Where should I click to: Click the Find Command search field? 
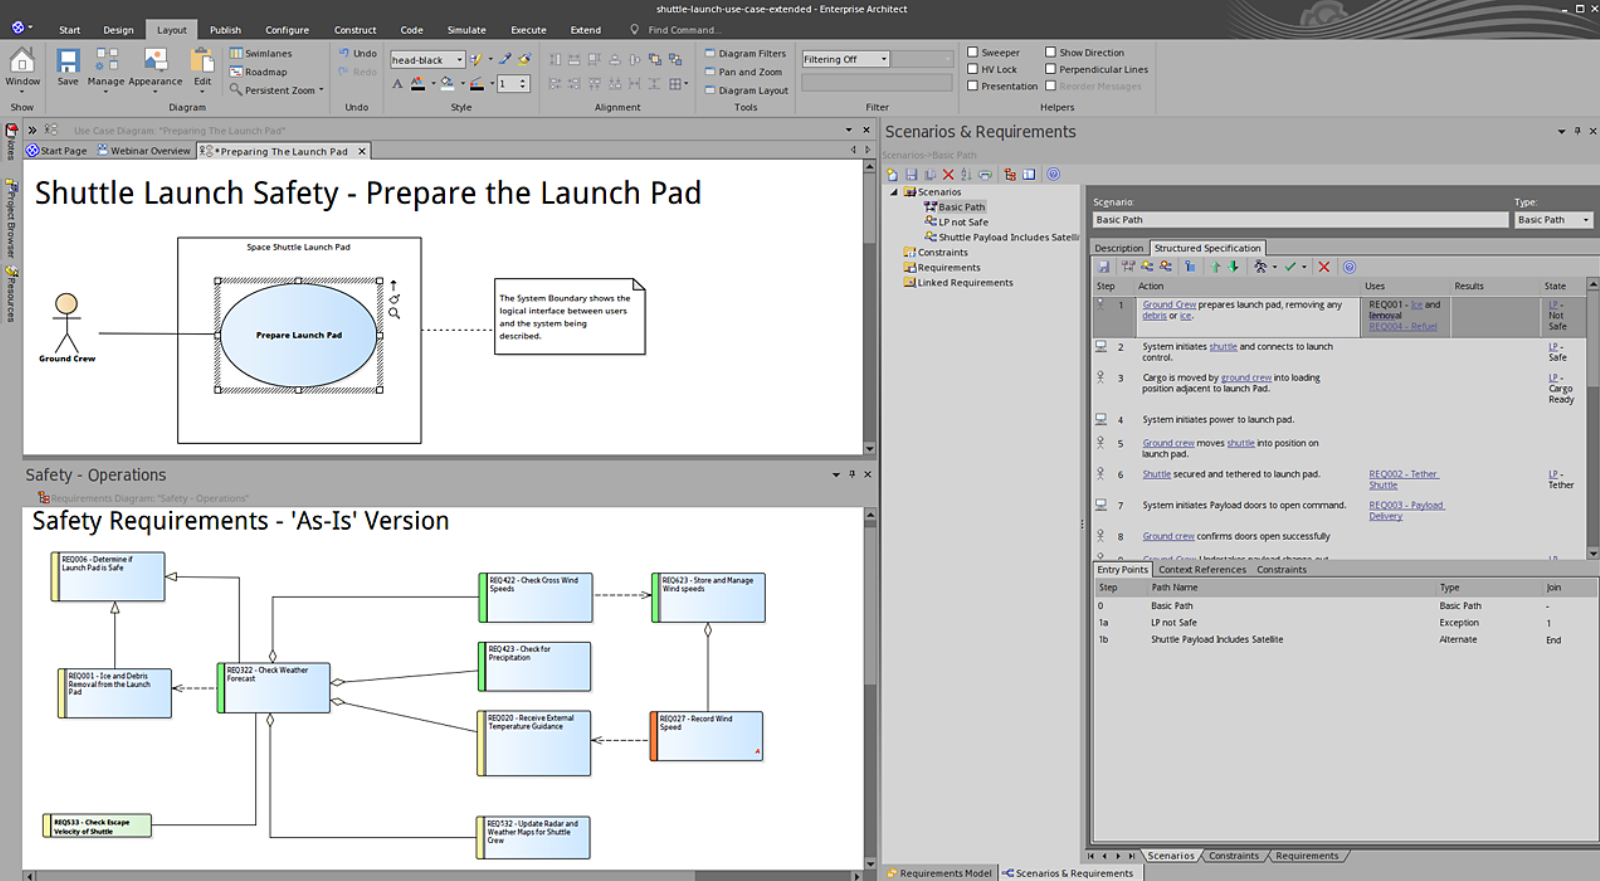pos(684,30)
